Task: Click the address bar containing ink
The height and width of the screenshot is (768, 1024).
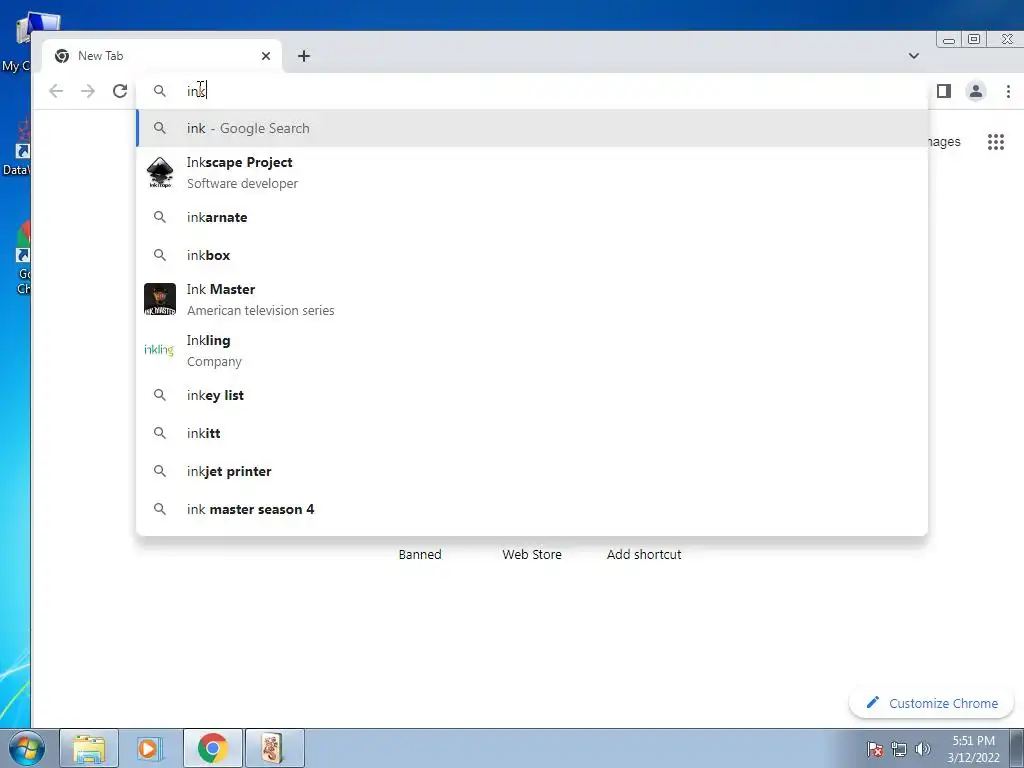Action: pyautogui.click(x=532, y=91)
